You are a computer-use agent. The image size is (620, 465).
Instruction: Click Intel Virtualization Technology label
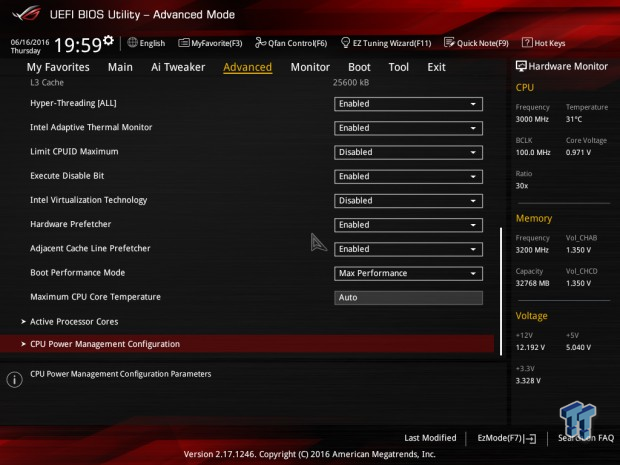[89, 200]
